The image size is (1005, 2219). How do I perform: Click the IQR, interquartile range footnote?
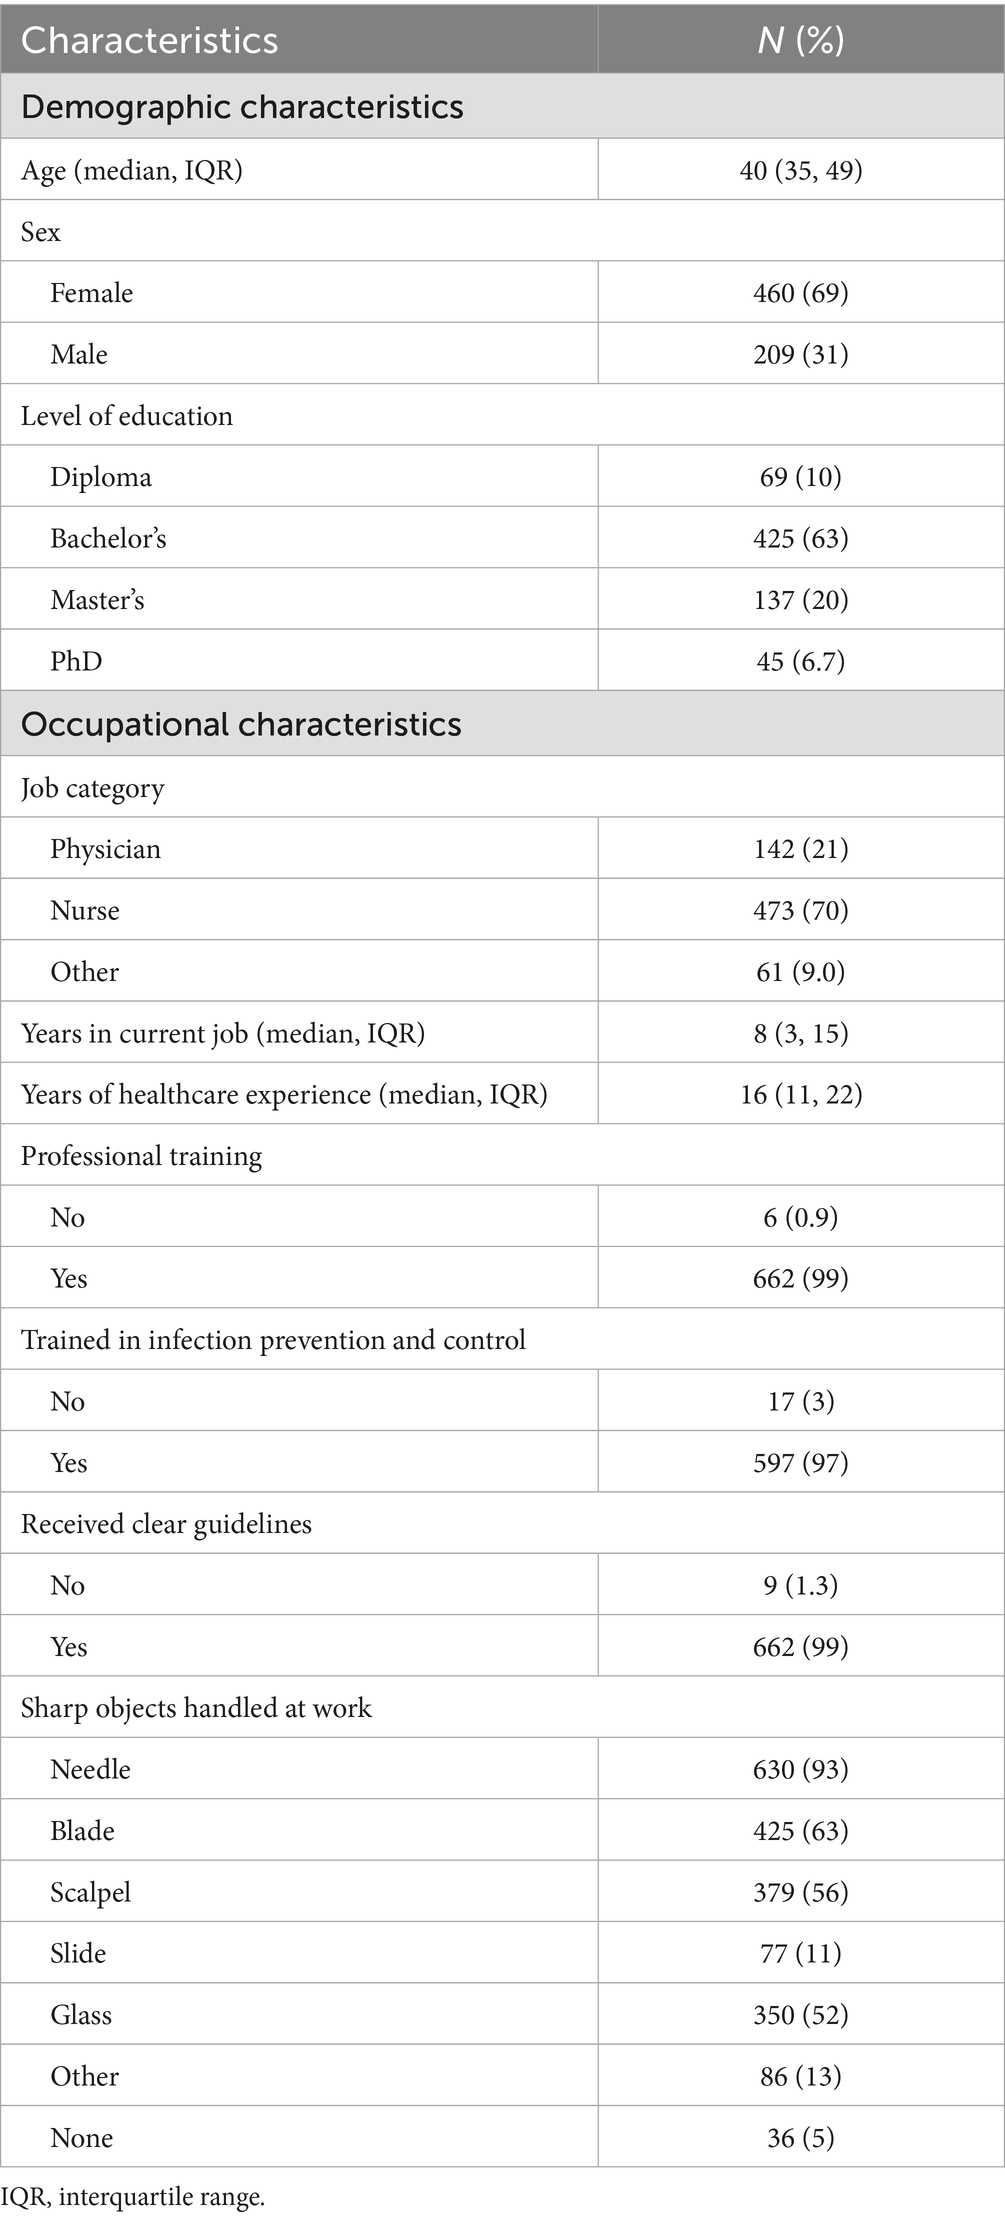coord(133,2197)
